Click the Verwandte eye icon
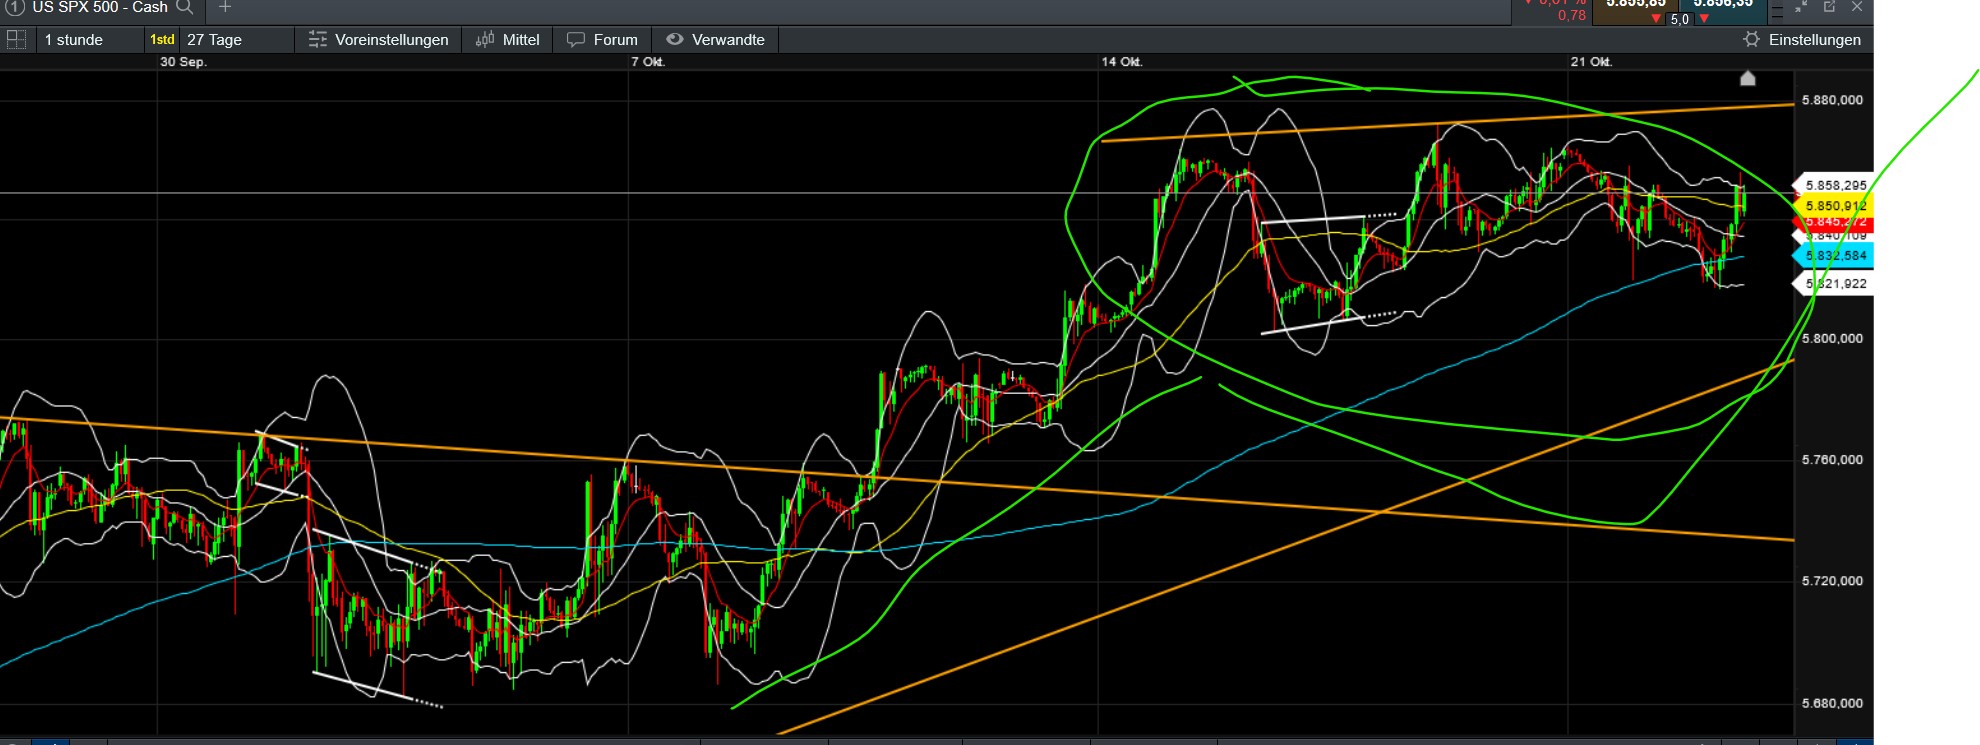 coord(675,40)
